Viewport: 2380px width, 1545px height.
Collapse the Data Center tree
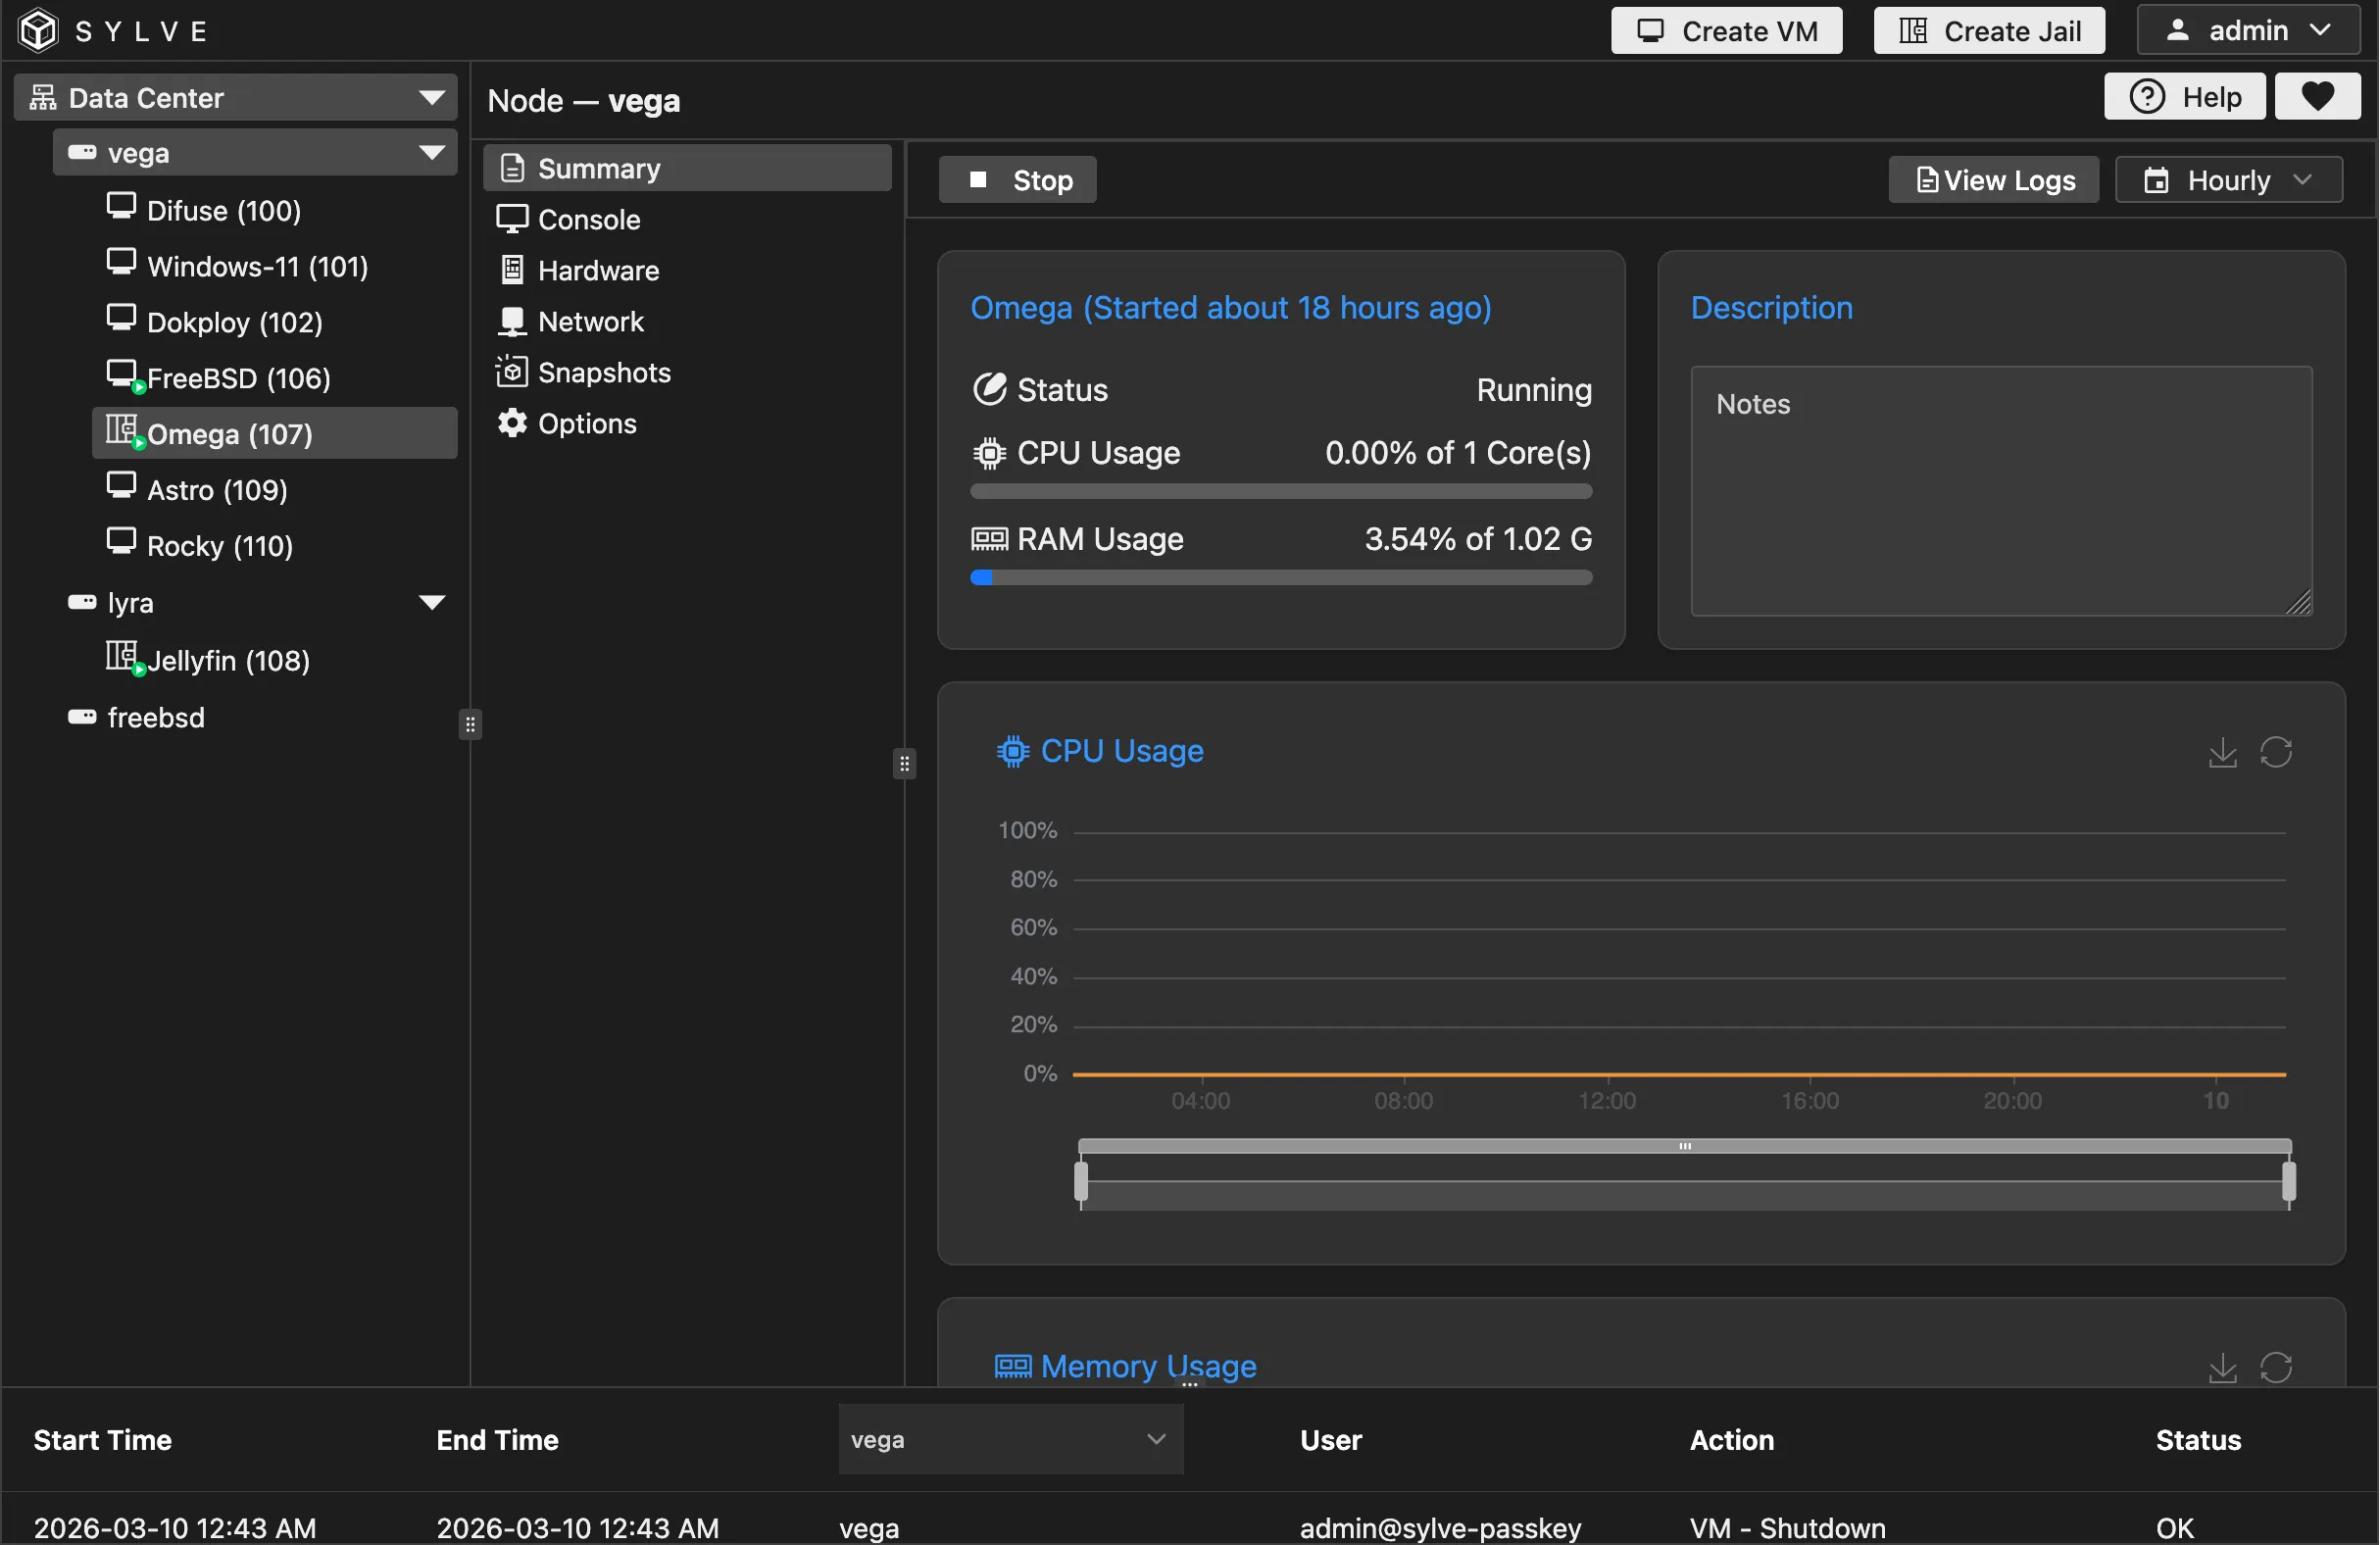pyautogui.click(x=431, y=98)
